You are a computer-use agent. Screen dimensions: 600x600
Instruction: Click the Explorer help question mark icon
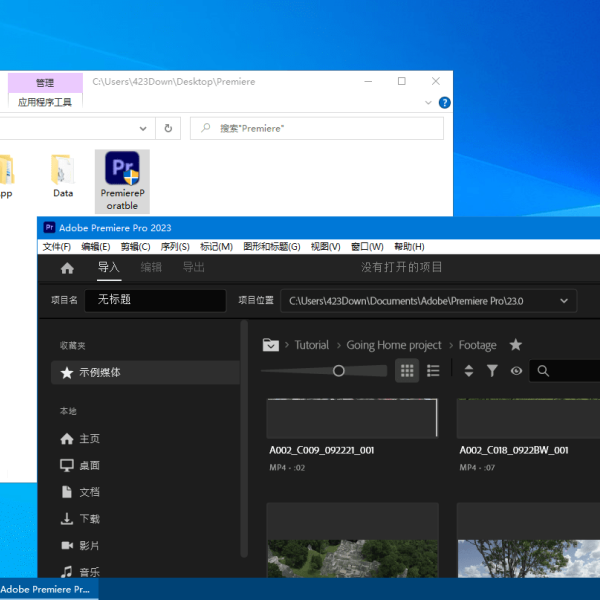click(x=444, y=103)
